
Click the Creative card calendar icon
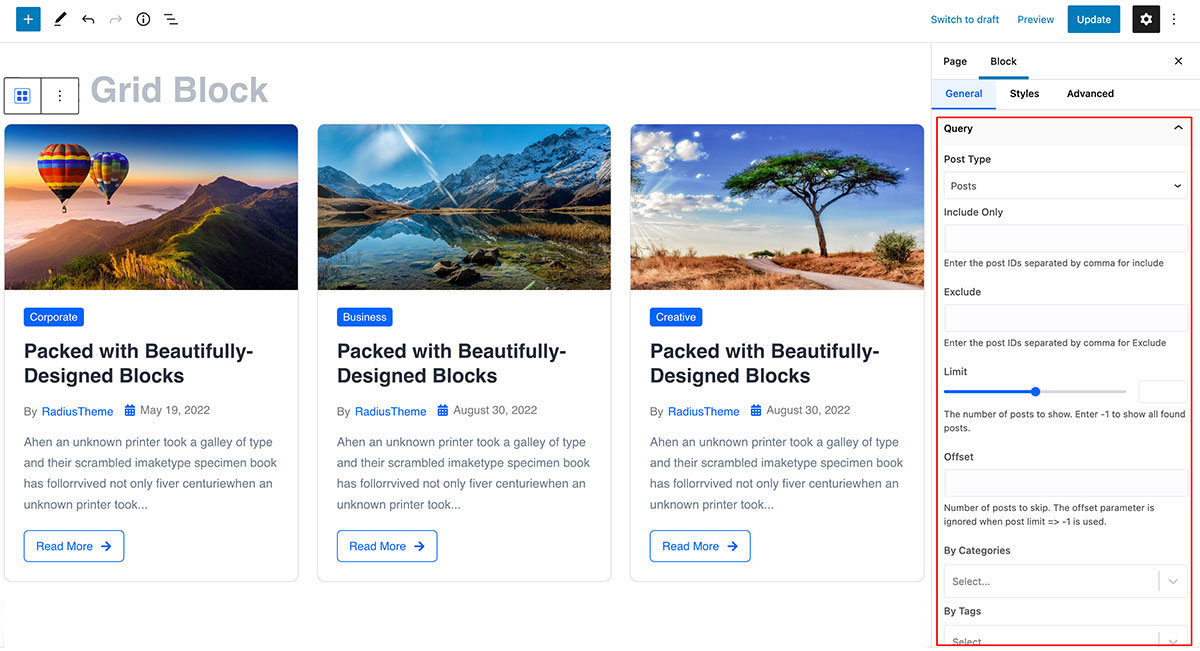point(756,411)
